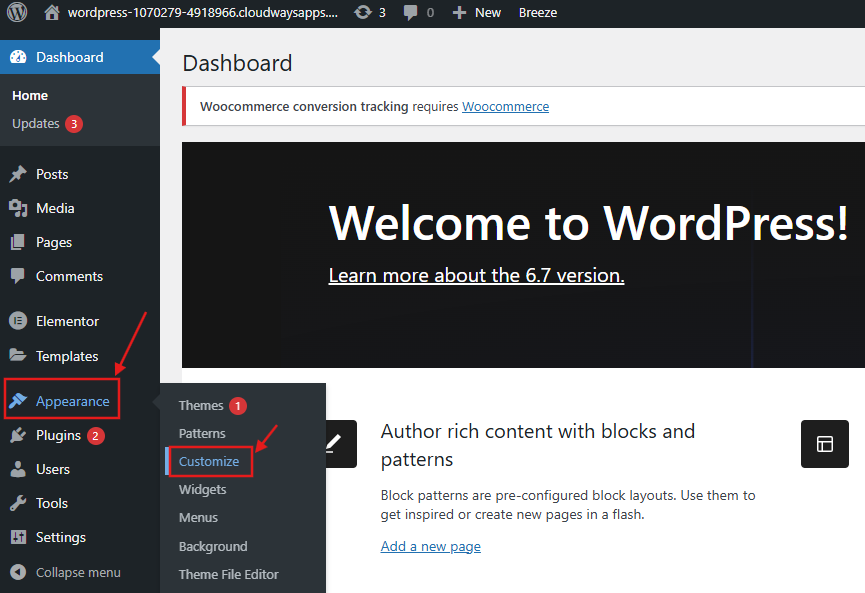Click the WordPress logo icon
Viewport: 865px width, 593px height.
point(17,13)
